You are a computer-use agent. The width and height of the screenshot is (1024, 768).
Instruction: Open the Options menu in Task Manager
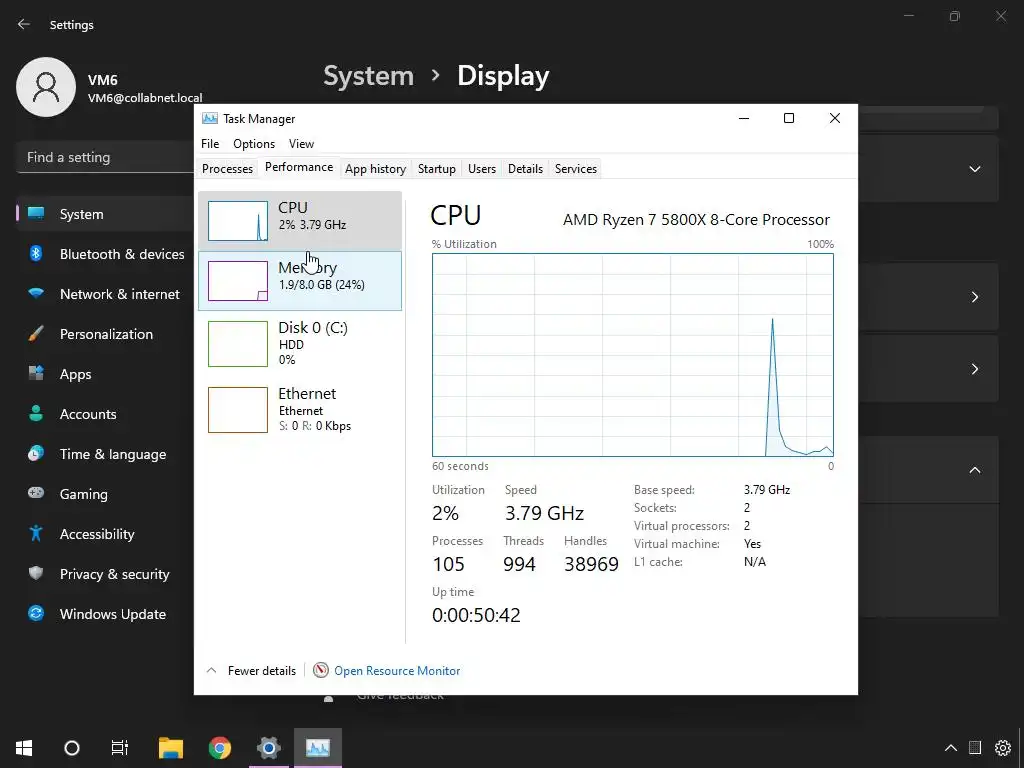(x=254, y=144)
